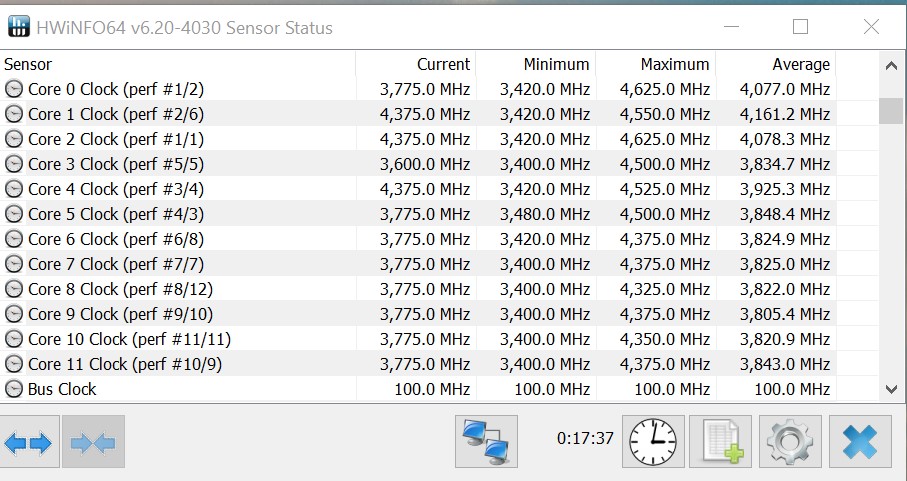
Task: Click the clock icon beside Core 4 Clock
Action: (x=14, y=189)
